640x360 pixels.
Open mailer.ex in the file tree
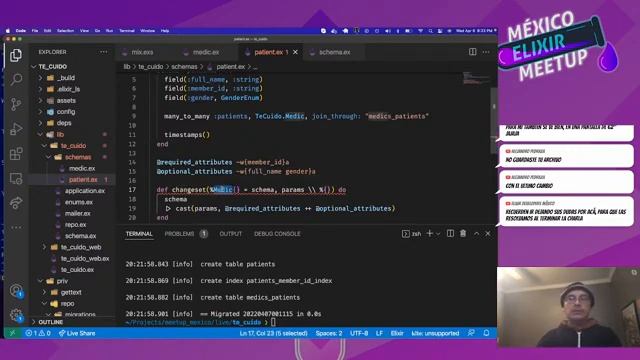[78, 213]
